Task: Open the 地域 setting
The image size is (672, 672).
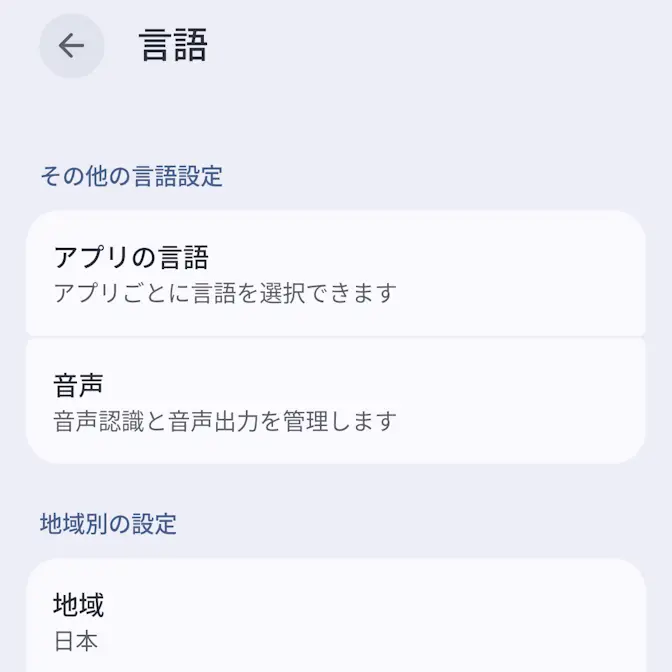Action: (x=335, y=620)
